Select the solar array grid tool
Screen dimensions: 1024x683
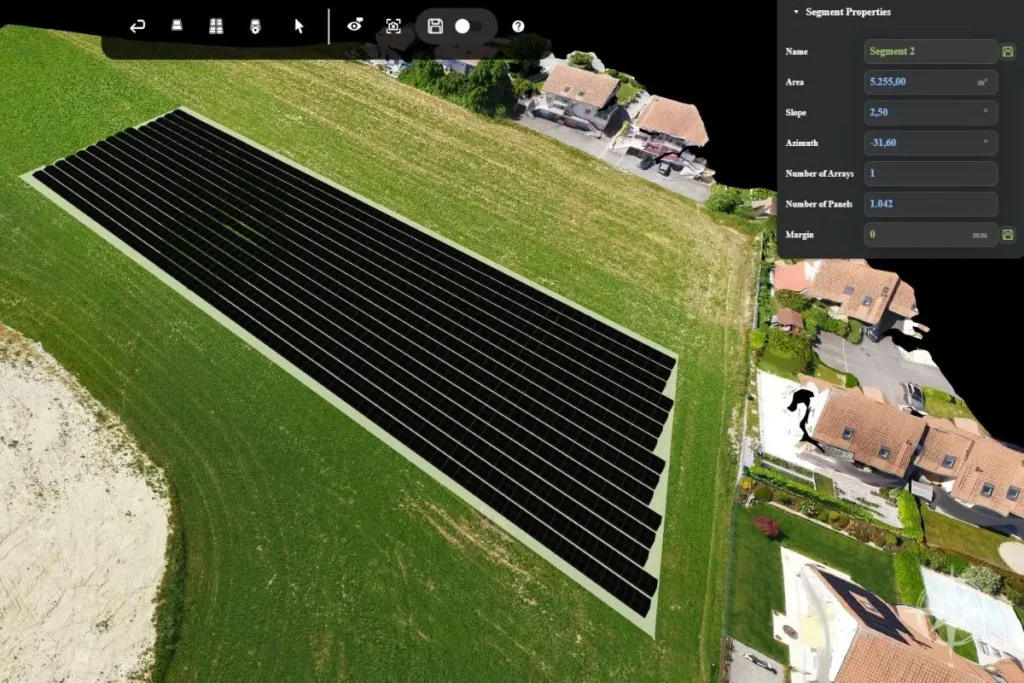[216, 25]
